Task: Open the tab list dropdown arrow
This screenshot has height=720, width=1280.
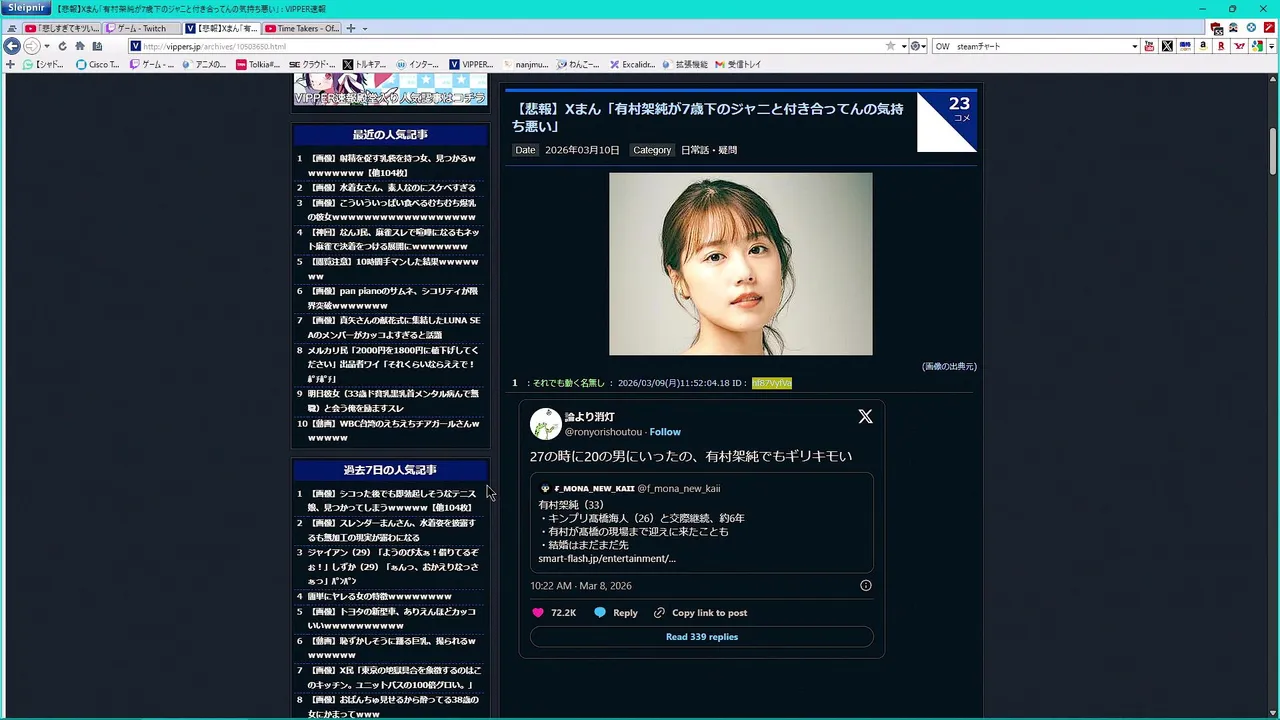Action: [x=365, y=28]
